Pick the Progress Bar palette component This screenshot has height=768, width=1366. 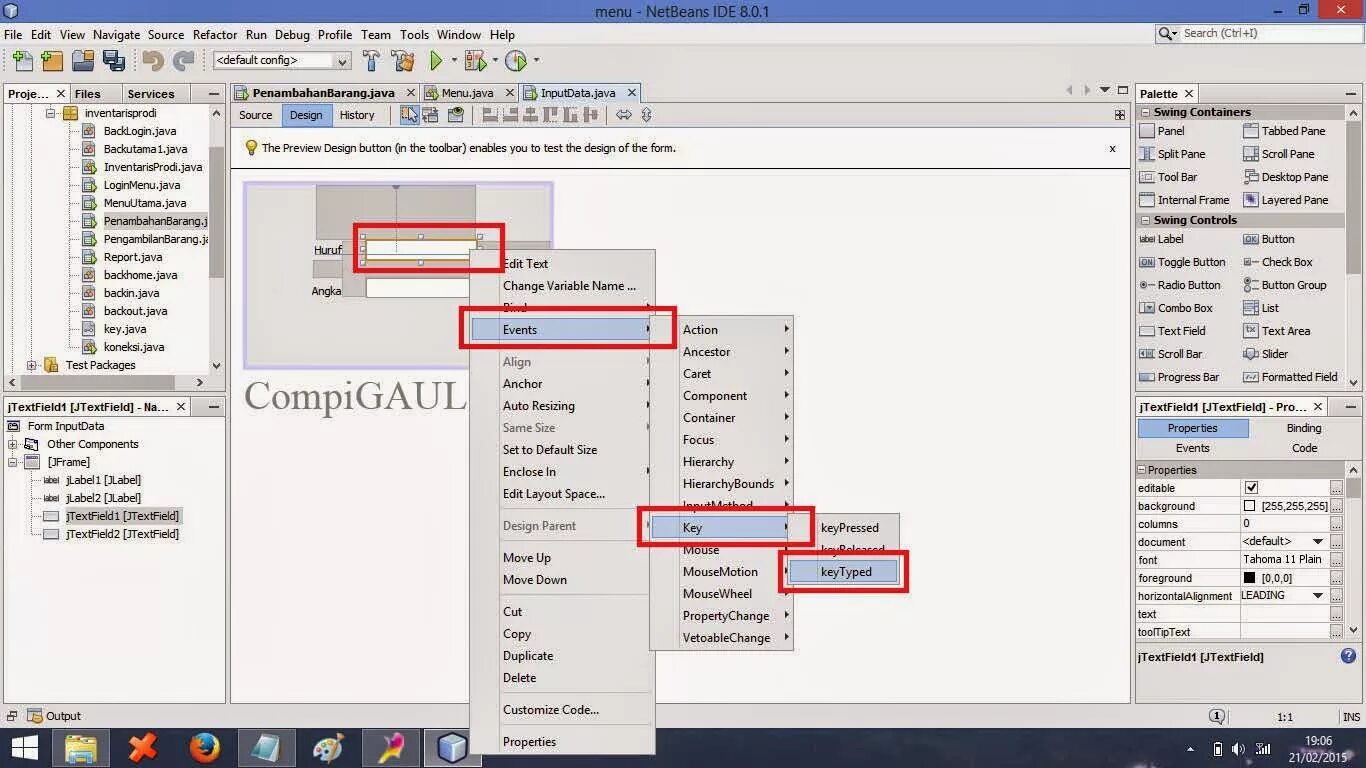point(1179,377)
